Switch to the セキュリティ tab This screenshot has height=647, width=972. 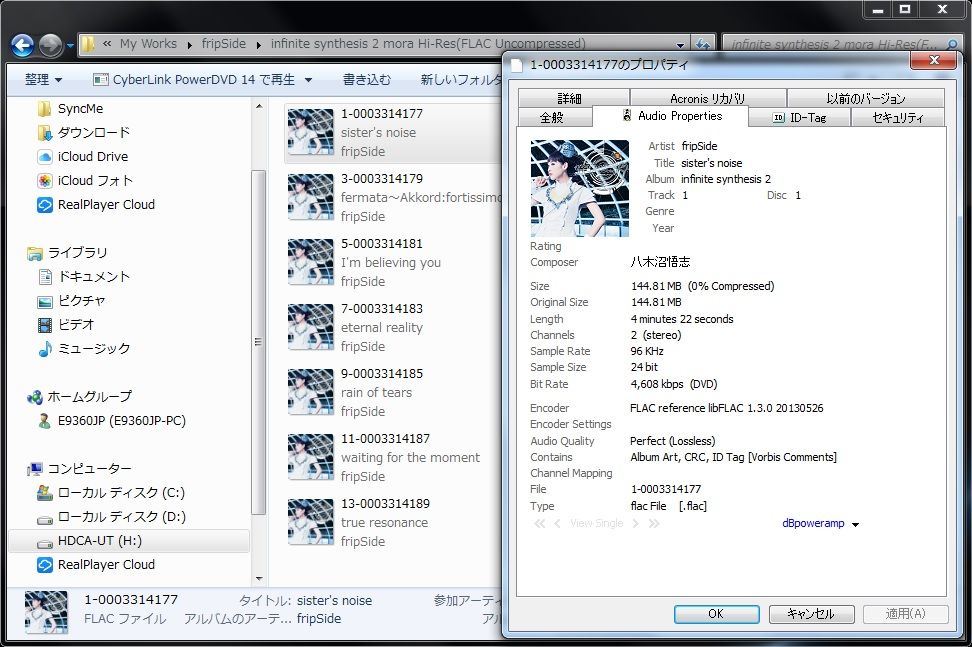tap(898, 118)
